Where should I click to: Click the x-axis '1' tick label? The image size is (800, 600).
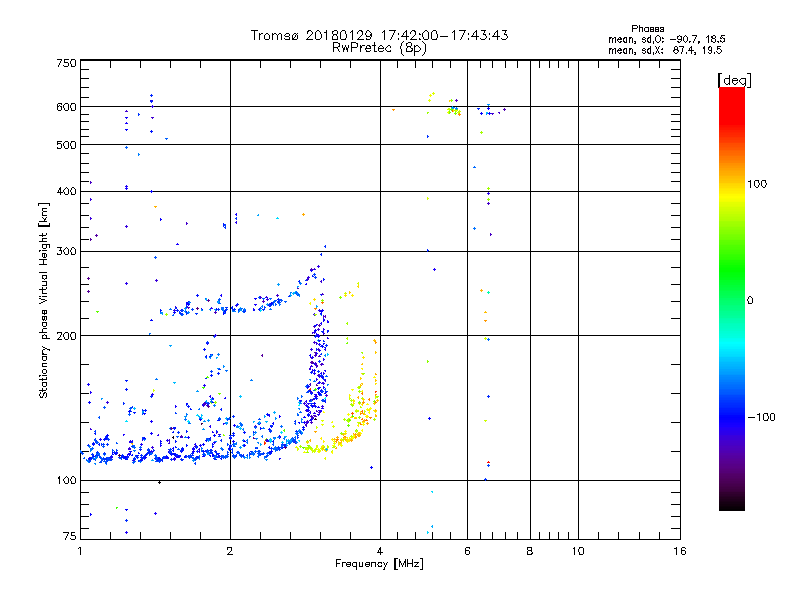pyautogui.click(x=80, y=551)
